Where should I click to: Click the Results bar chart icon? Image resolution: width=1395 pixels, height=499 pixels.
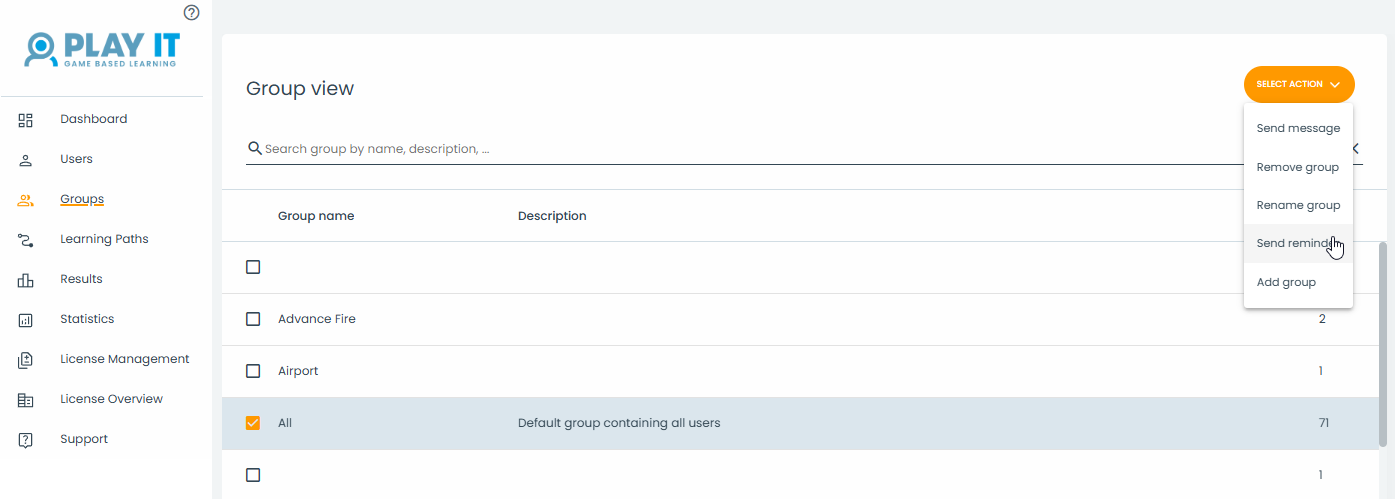(26, 280)
